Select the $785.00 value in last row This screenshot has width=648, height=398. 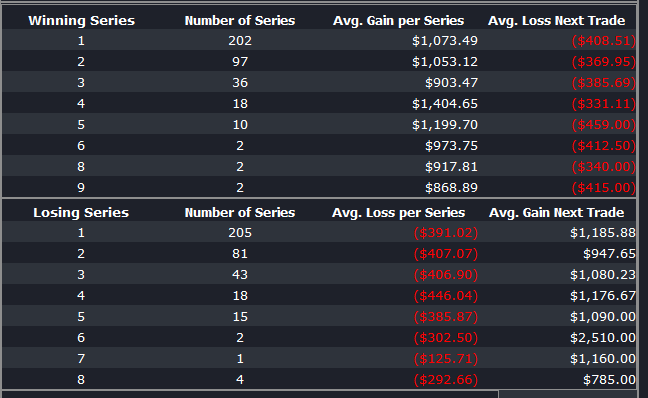609,379
